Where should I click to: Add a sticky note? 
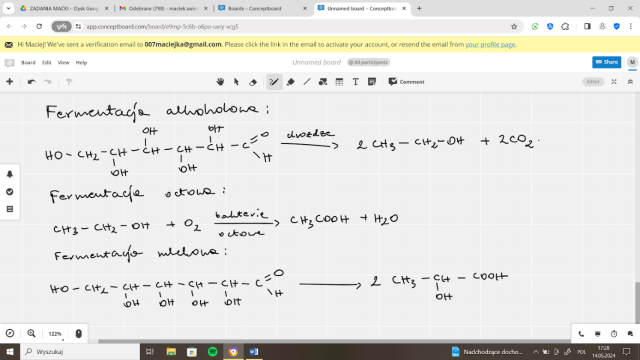pos(372,82)
